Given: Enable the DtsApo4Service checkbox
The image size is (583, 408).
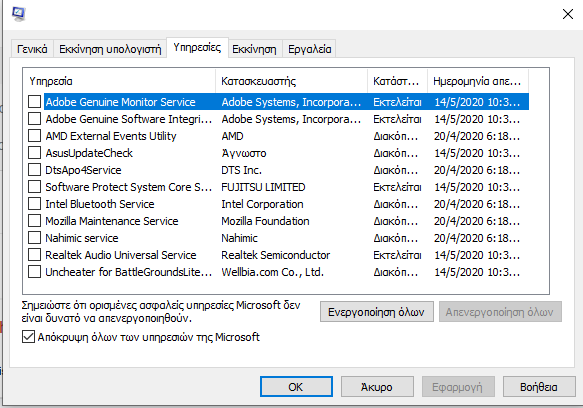Looking at the screenshot, I should 35,170.
